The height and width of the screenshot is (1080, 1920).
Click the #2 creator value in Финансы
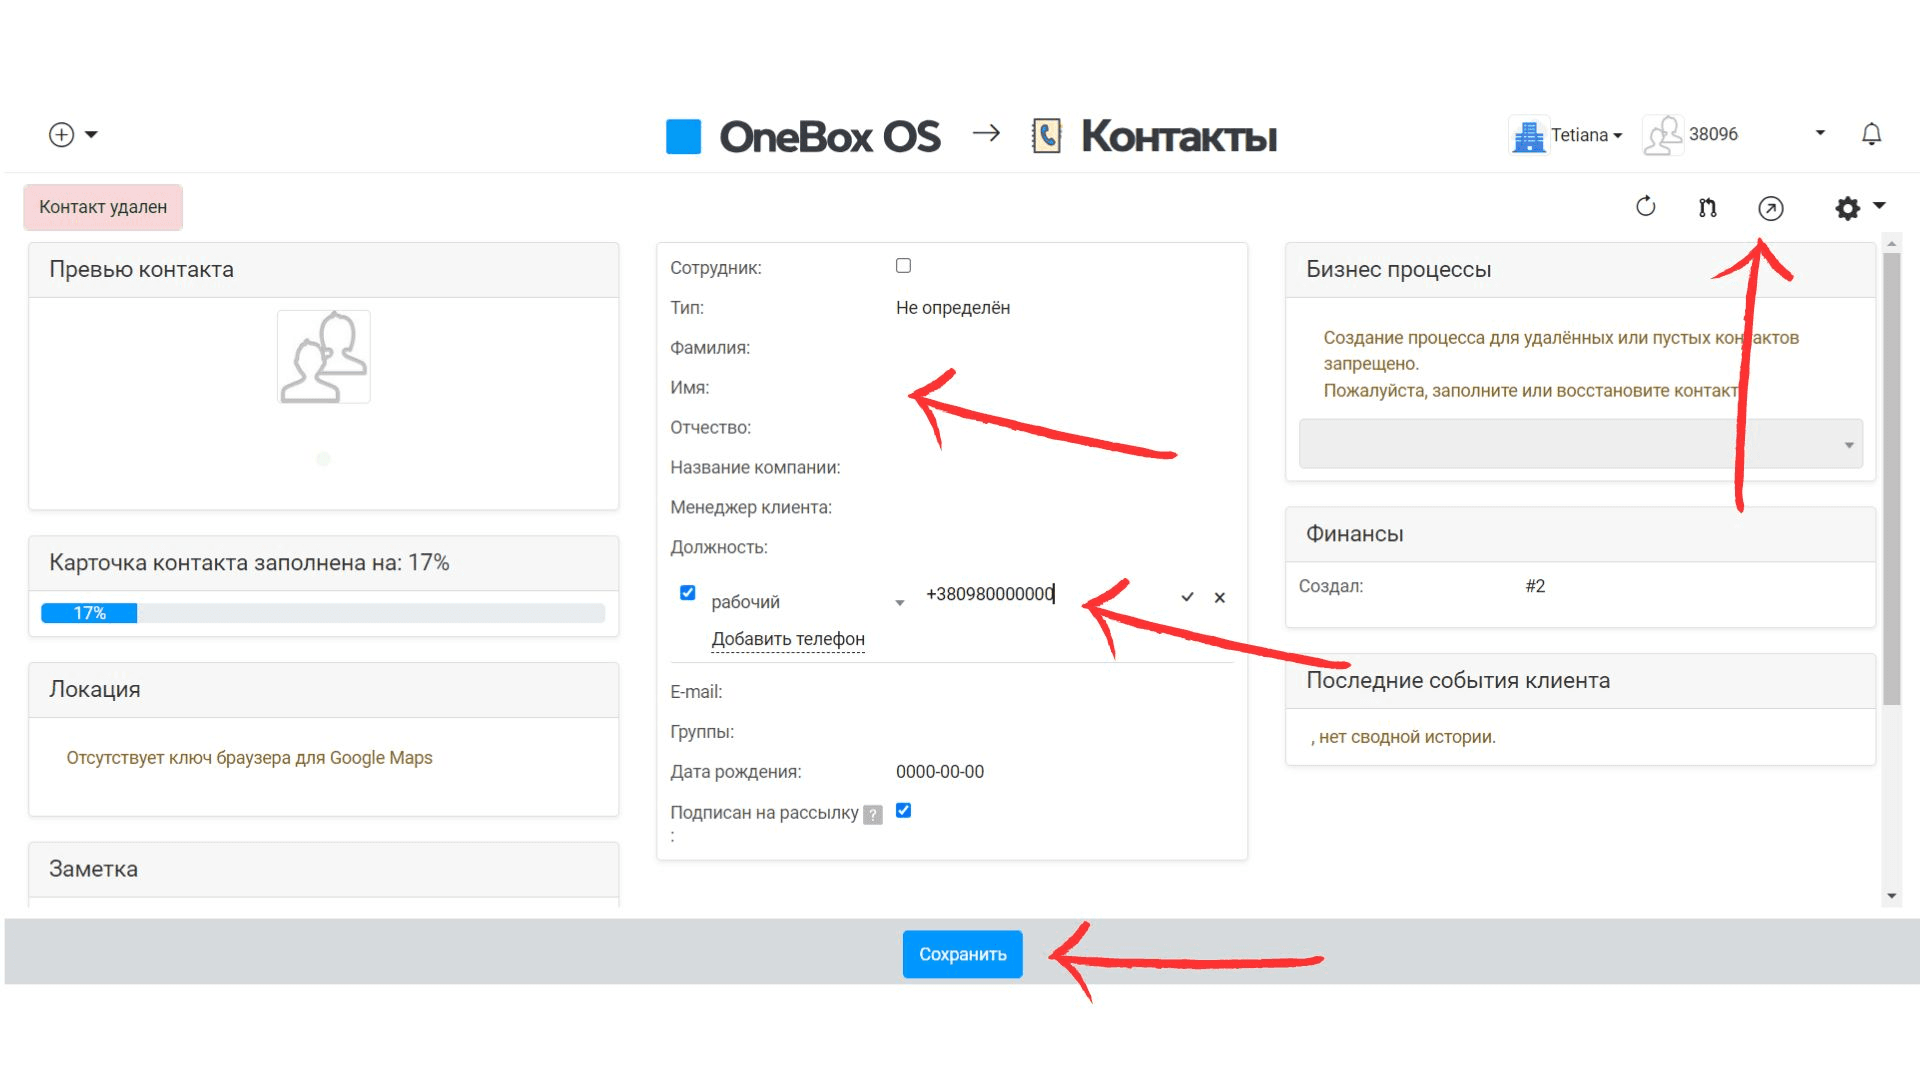coord(1535,586)
